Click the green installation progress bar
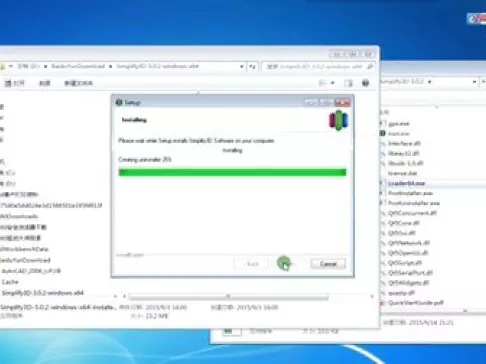Viewport: 486px width, 364px height. (x=232, y=172)
